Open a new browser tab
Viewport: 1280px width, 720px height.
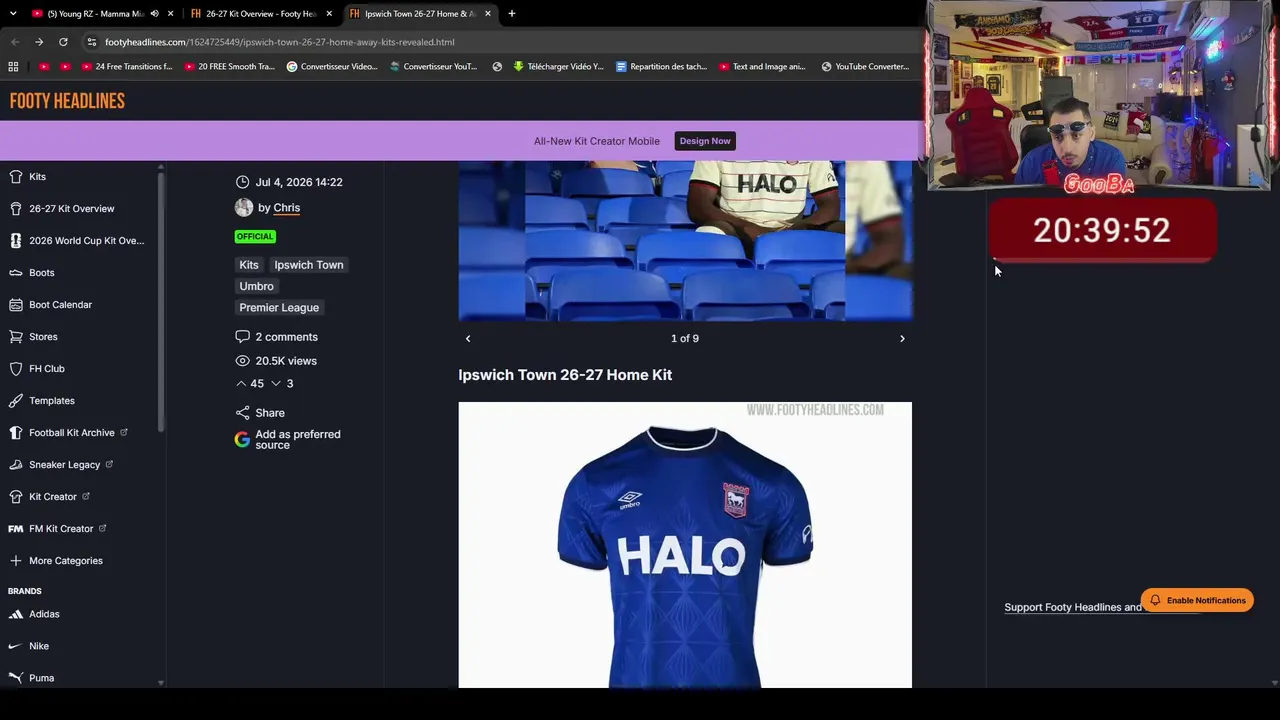(511, 14)
